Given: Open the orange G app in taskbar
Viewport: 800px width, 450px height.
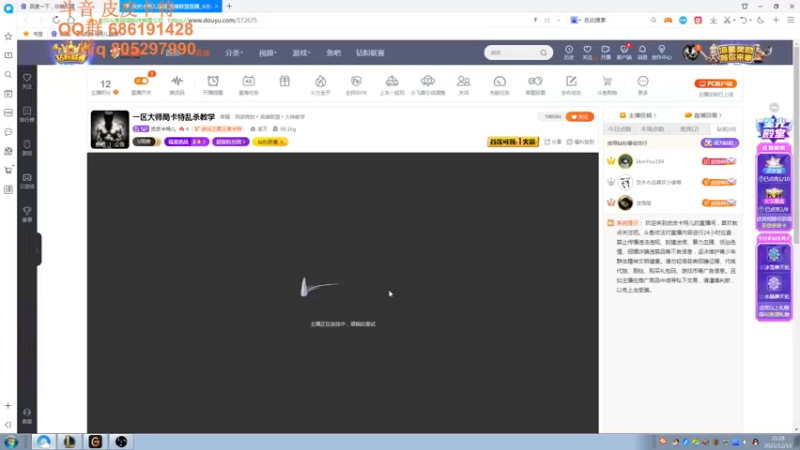Looking at the screenshot, I should tap(95, 442).
